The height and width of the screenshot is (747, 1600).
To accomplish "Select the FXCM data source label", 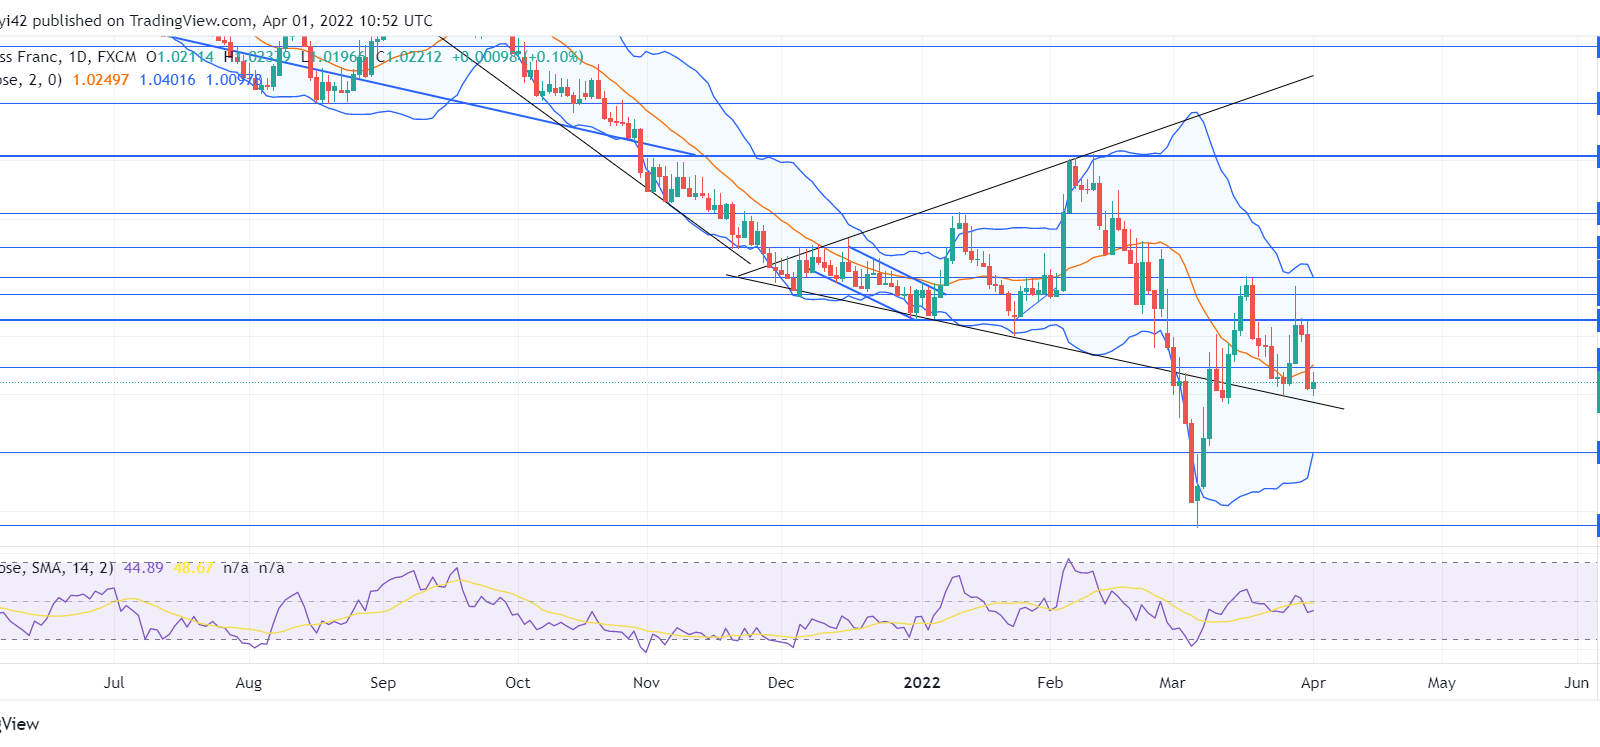I will click(117, 57).
